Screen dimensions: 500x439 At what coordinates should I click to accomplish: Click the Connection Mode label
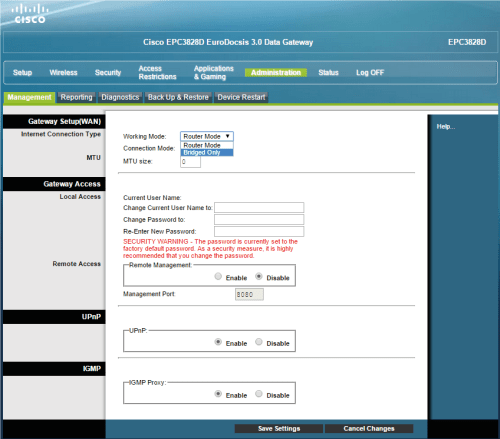pyautogui.click(x=149, y=148)
